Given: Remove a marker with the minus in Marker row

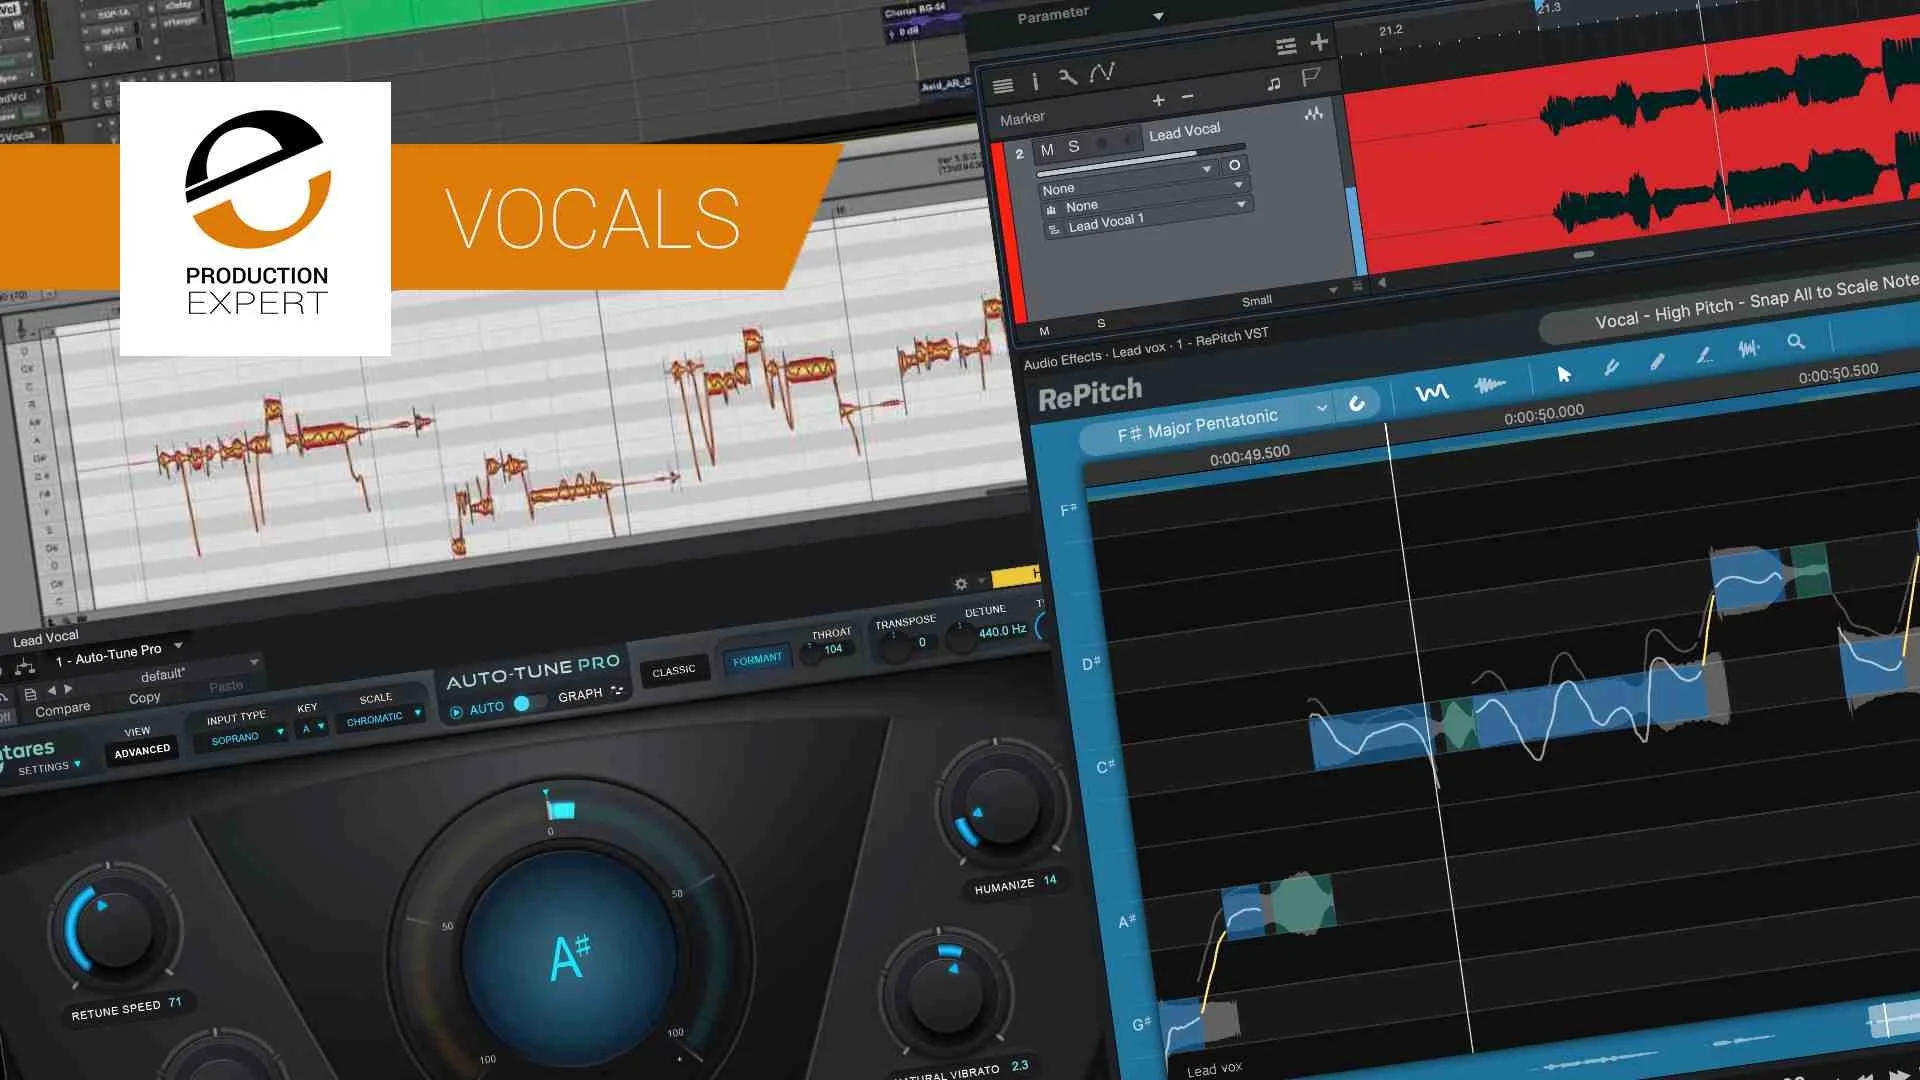Looking at the screenshot, I should 1187,97.
